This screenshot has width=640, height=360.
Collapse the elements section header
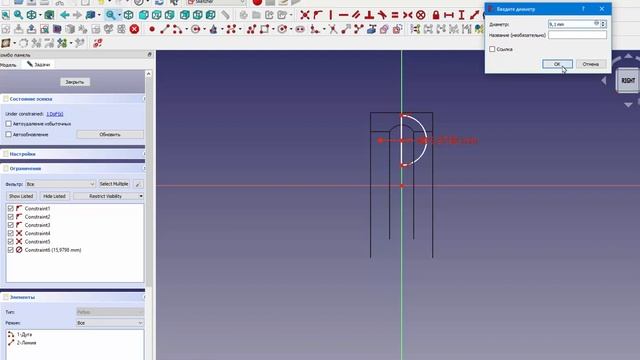pos(73,297)
